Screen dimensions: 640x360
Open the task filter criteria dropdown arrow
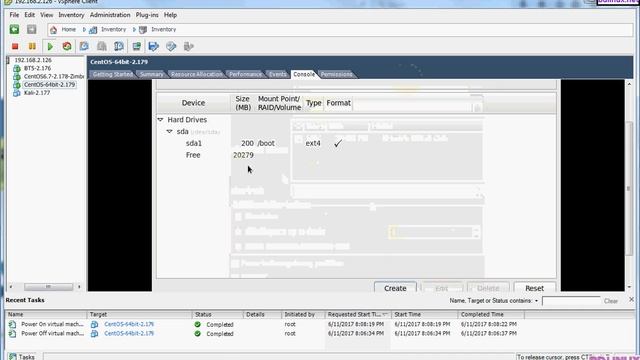click(x=536, y=301)
